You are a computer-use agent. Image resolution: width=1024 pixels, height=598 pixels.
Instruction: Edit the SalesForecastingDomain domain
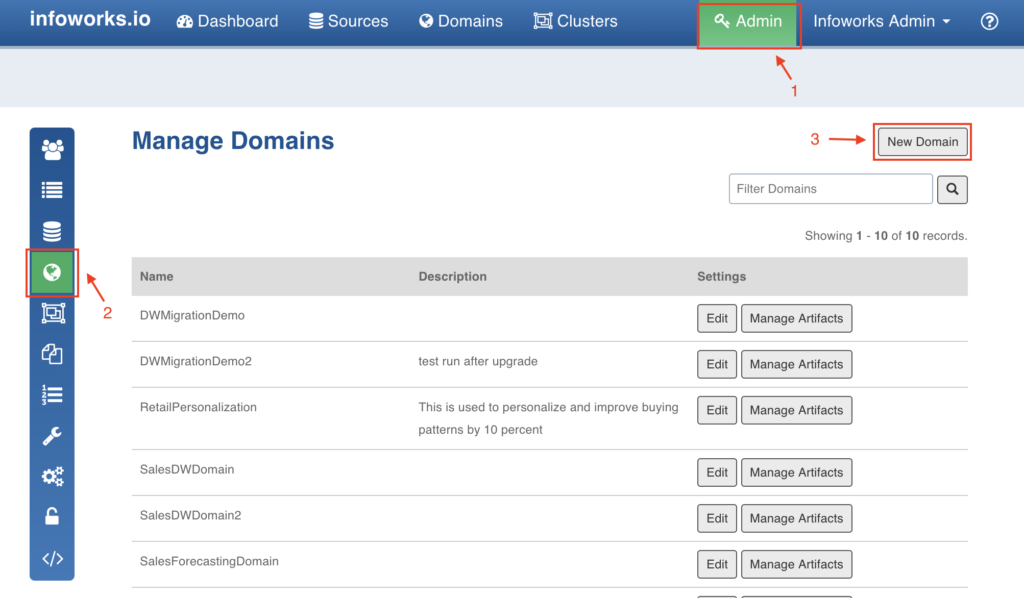coord(716,564)
